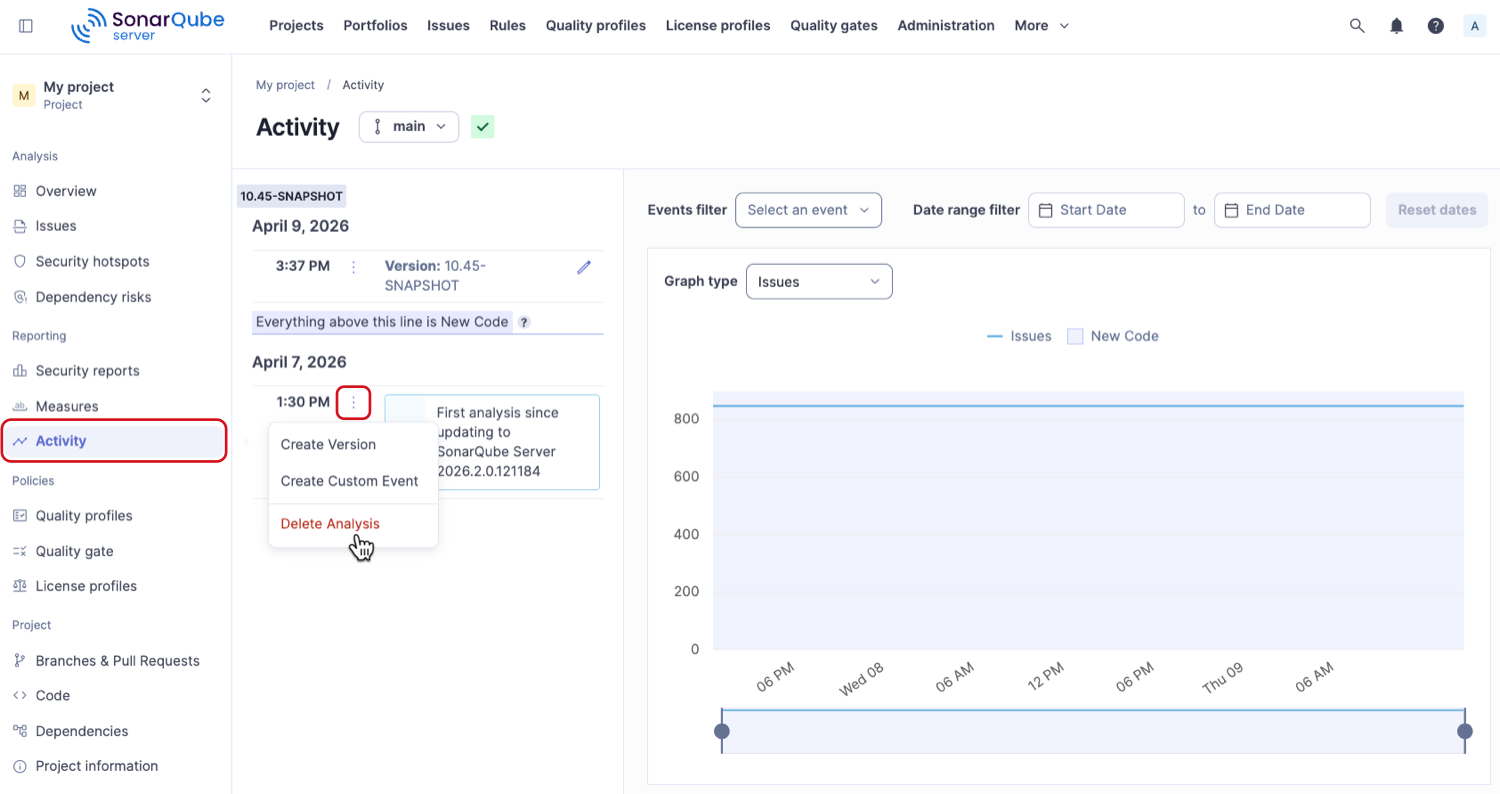Open the More navigation dropdown
This screenshot has height=794, width=1500.
[x=1041, y=26]
